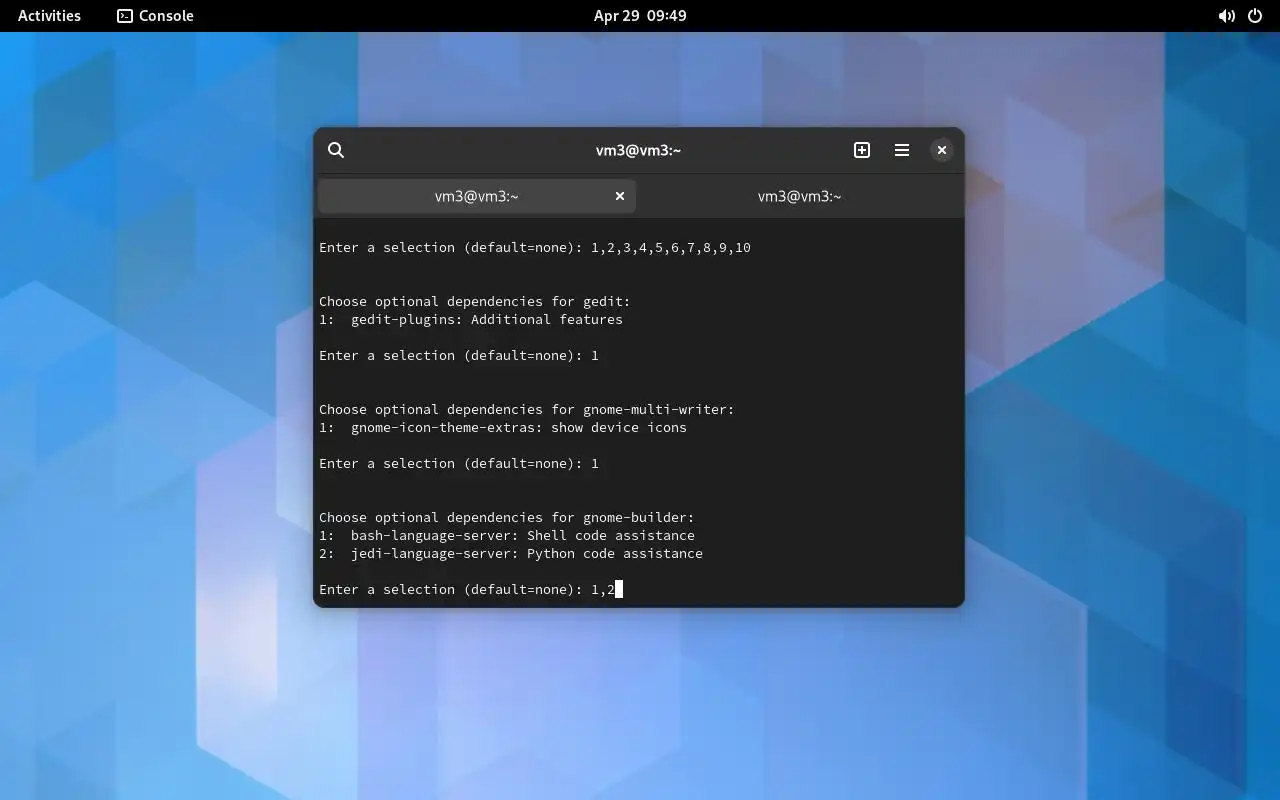Click the prompt line ending with 1,2 cursor

471,590
